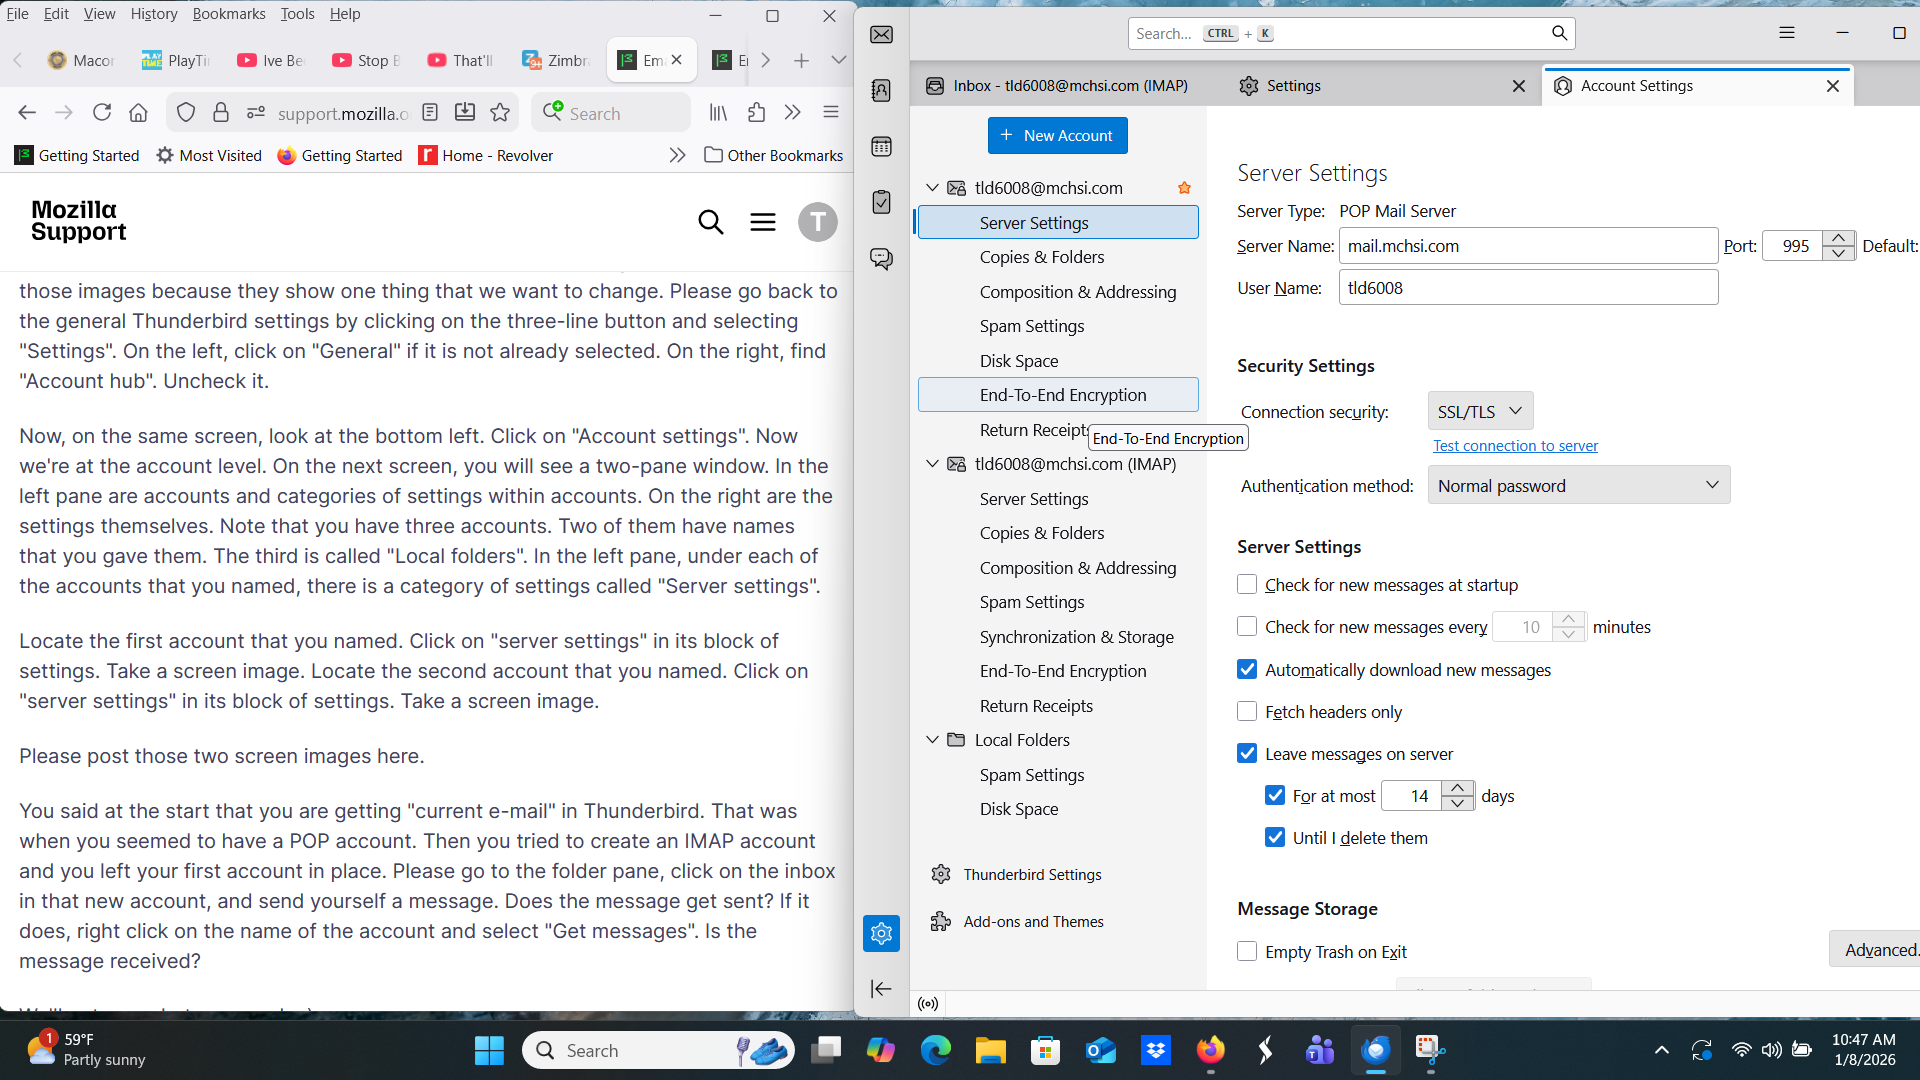
Task: Open the Address Book space
Action: (881, 91)
